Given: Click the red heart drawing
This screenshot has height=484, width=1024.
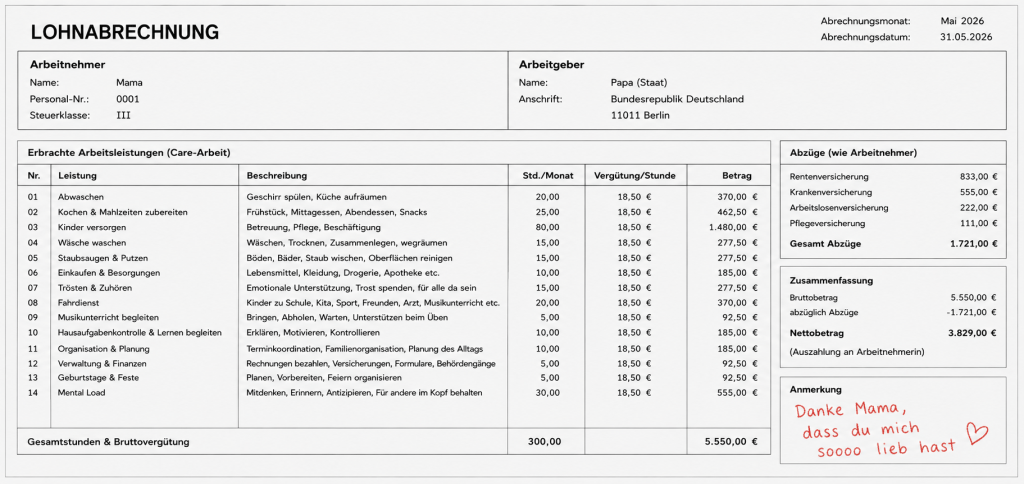Looking at the screenshot, I should tap(977, 432).
